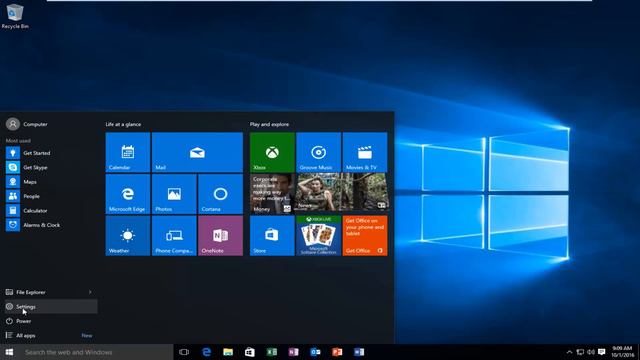
Task: Click the Search the web and Windows box
Action: (96, 352)
